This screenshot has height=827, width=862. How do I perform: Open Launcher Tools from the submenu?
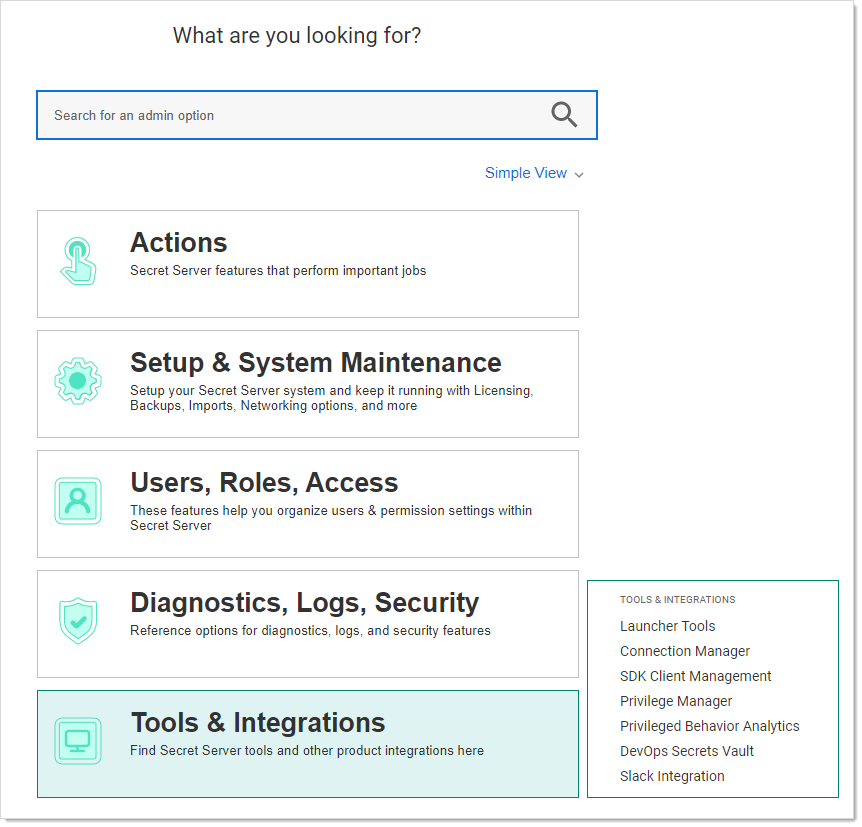point(667,626)
